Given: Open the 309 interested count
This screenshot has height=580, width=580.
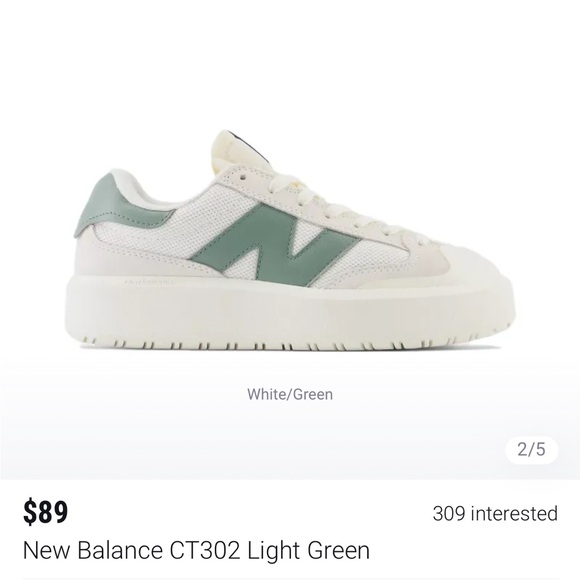Looking at the screenshot, I should [x=495, y=513].
